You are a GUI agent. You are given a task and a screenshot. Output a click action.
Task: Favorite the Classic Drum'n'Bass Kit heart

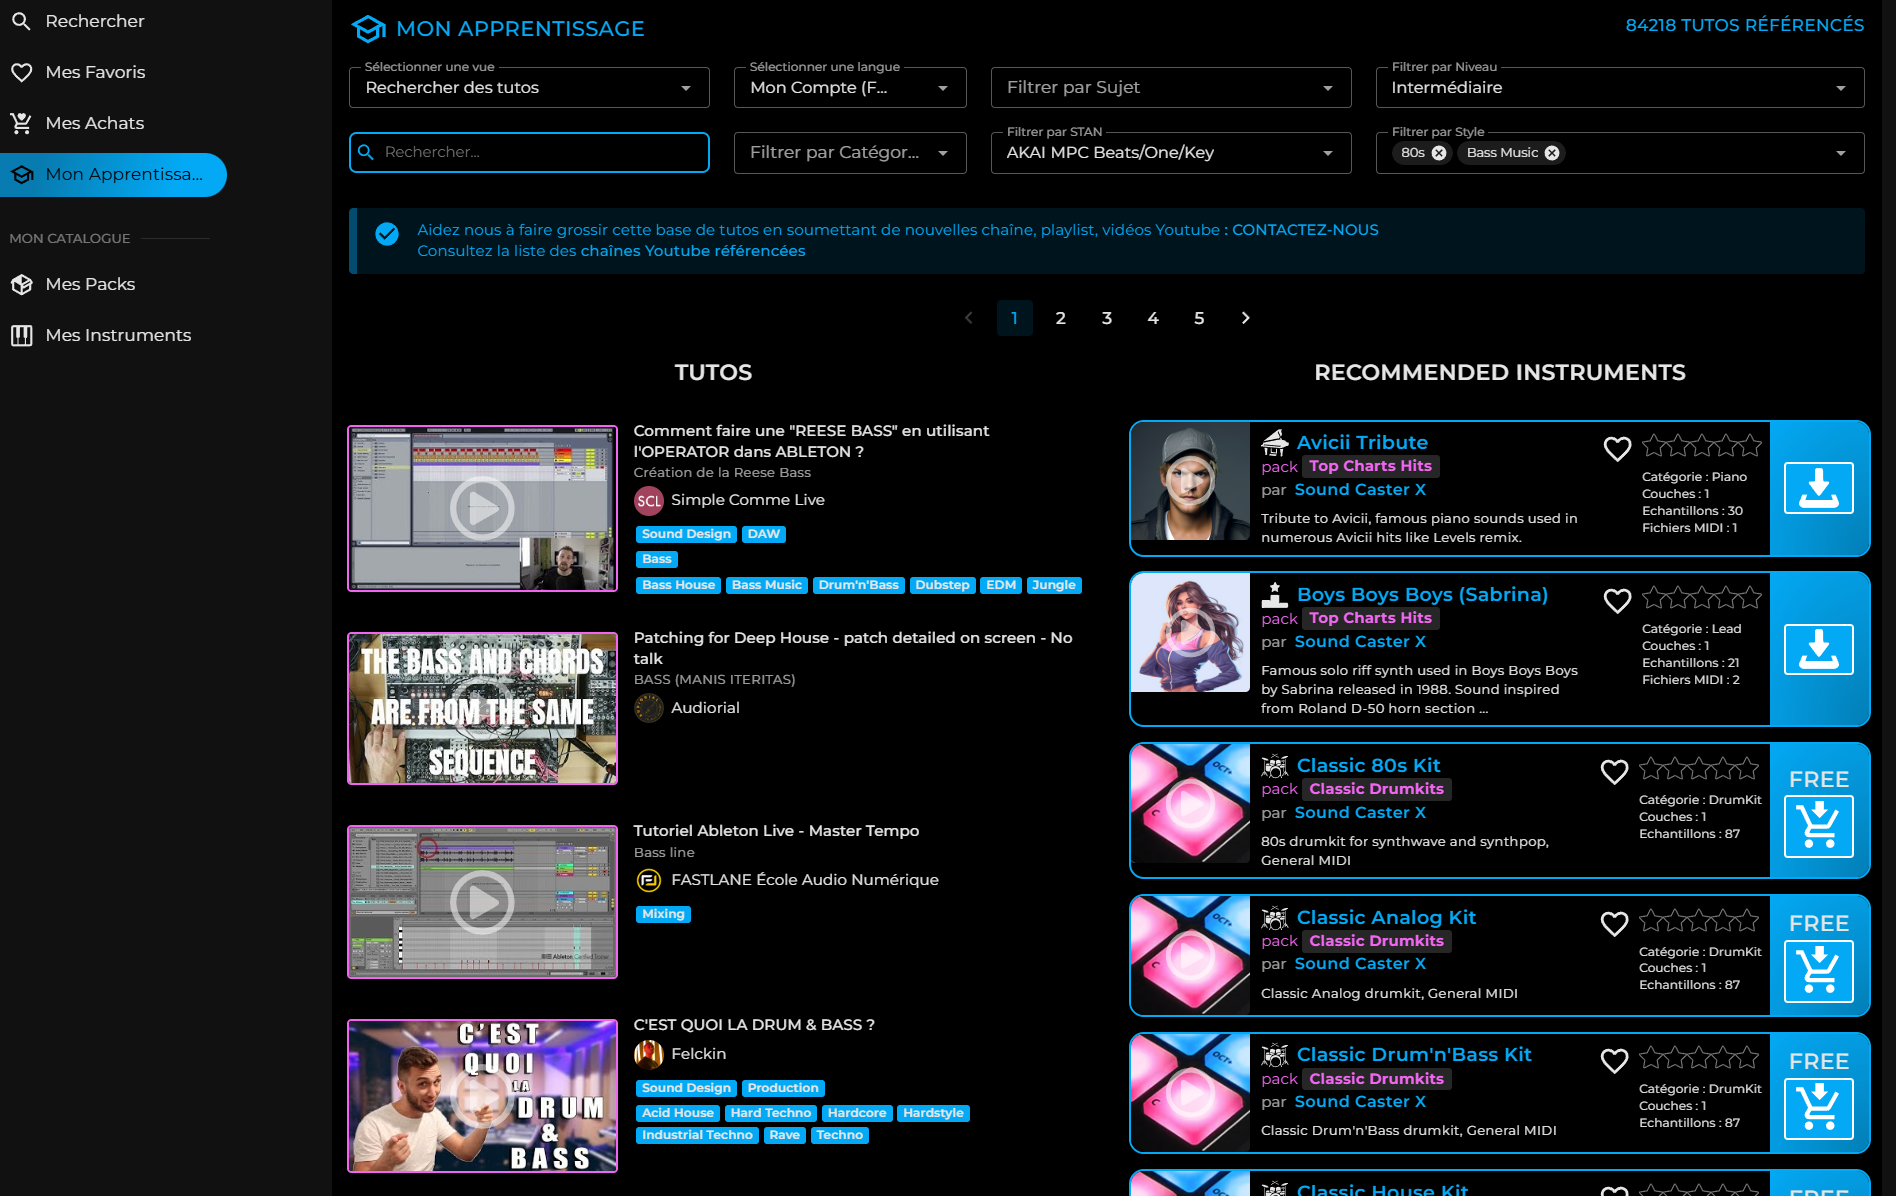[x=1614, y=1061]
